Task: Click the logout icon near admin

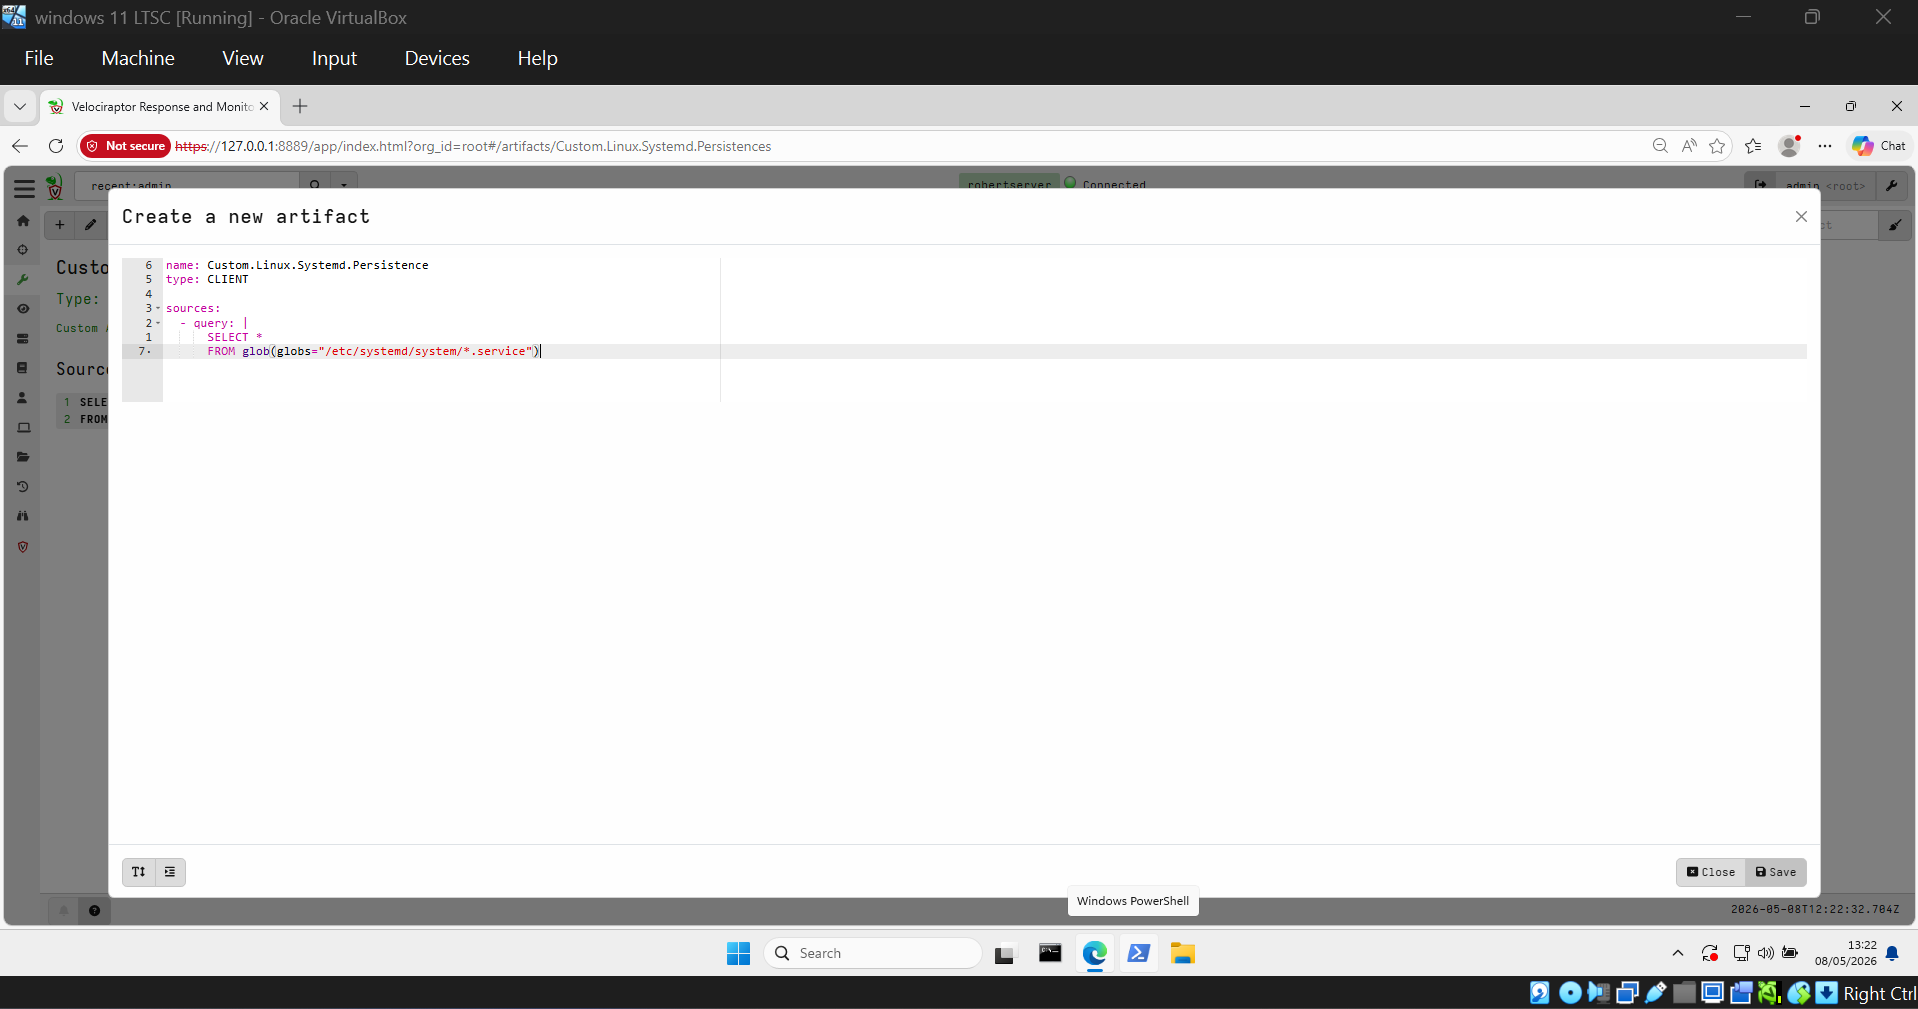Action: pos(1760,185)
